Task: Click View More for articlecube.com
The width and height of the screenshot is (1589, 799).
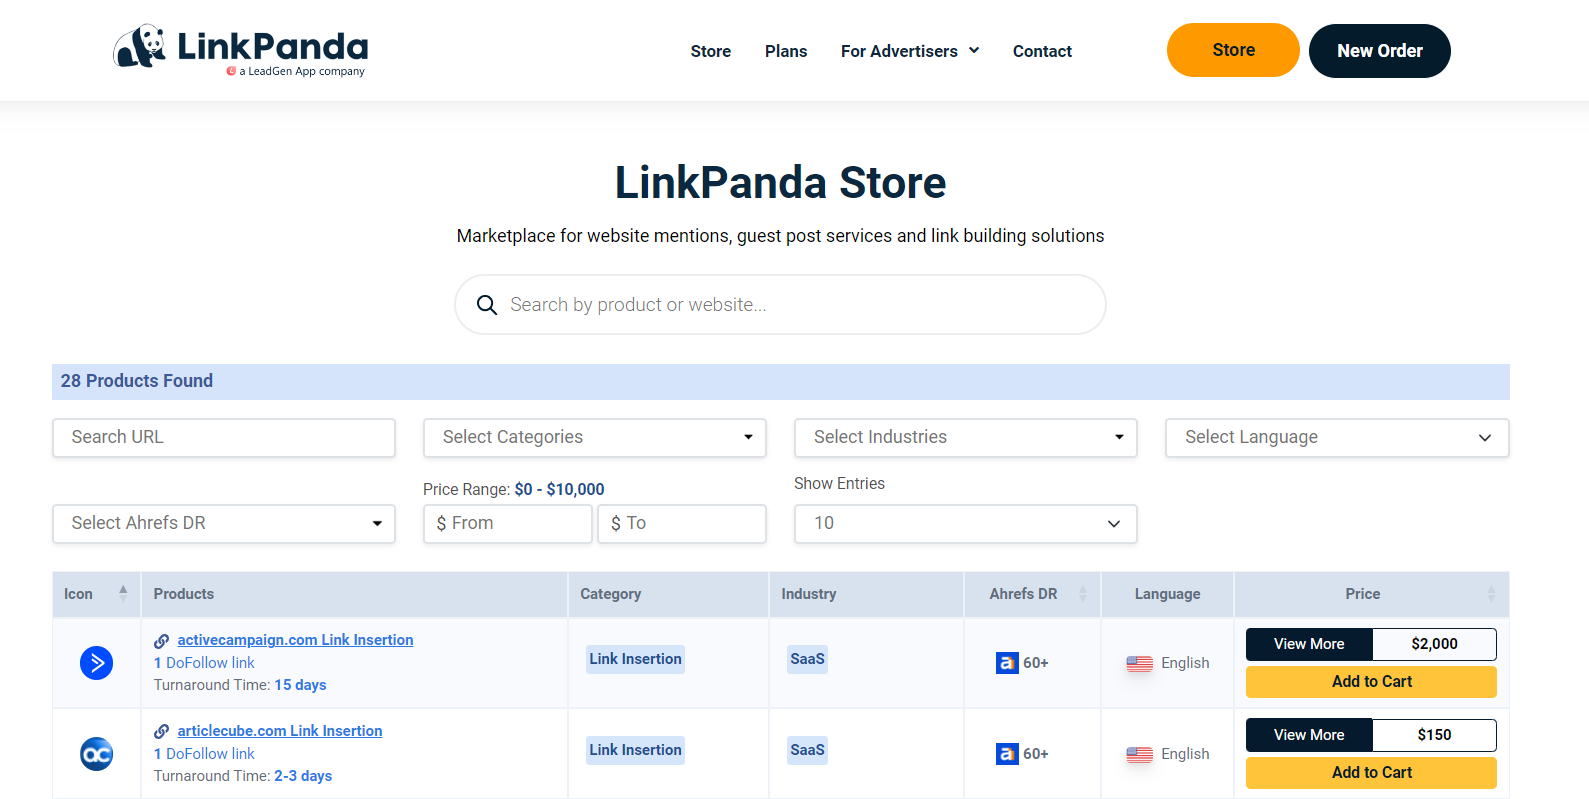Action: click(1309, 735)
